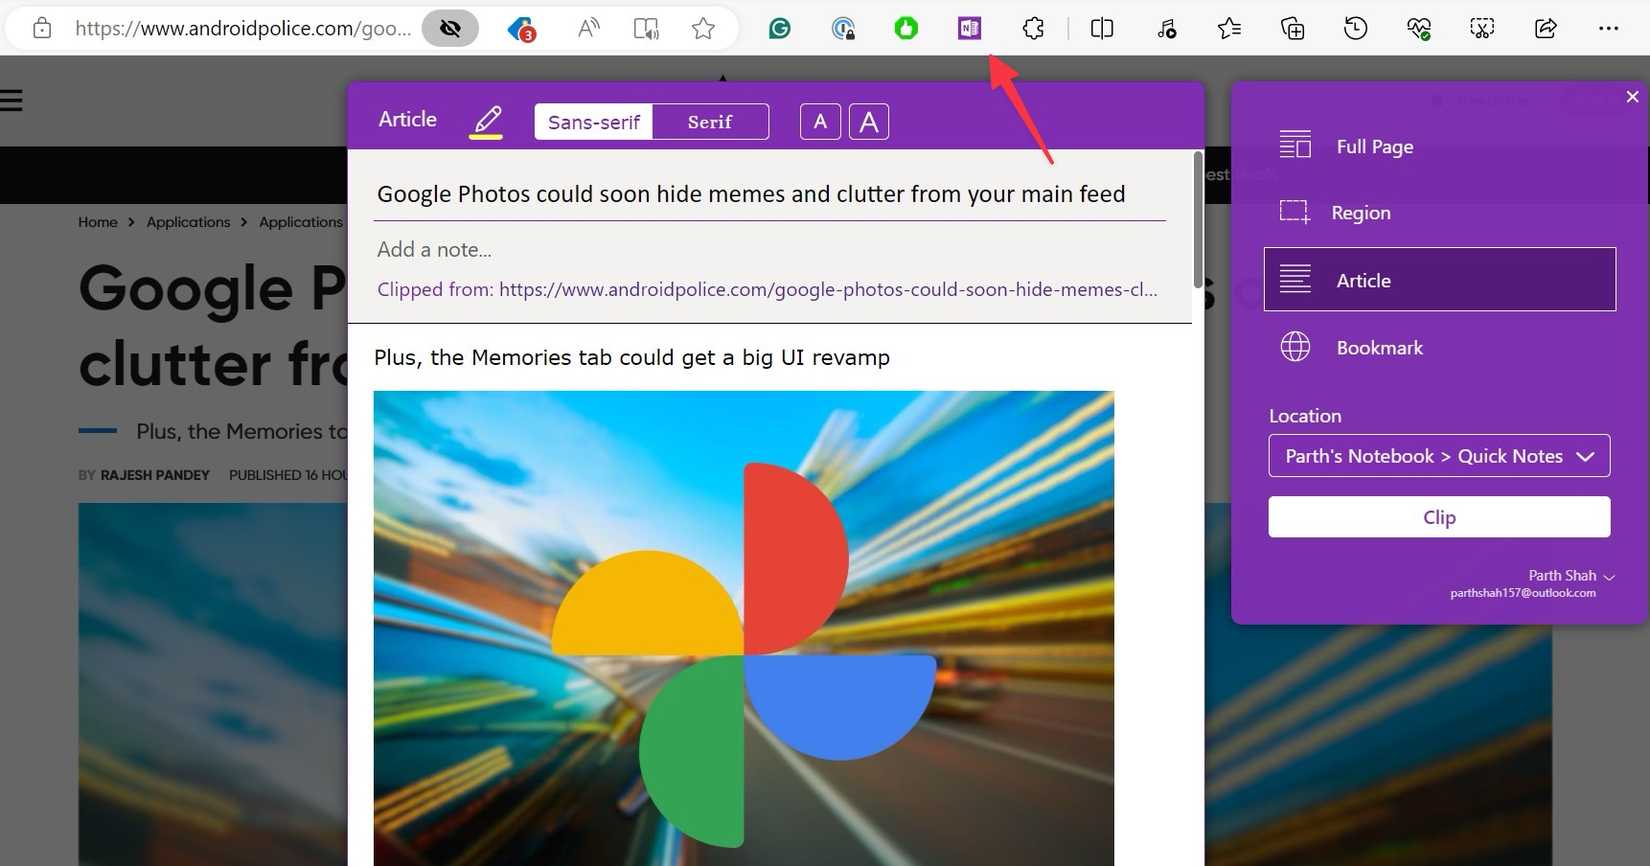This screenshot has width=1650, height=866.
Task: Click the URL address bar
Action: coord(243,28)
